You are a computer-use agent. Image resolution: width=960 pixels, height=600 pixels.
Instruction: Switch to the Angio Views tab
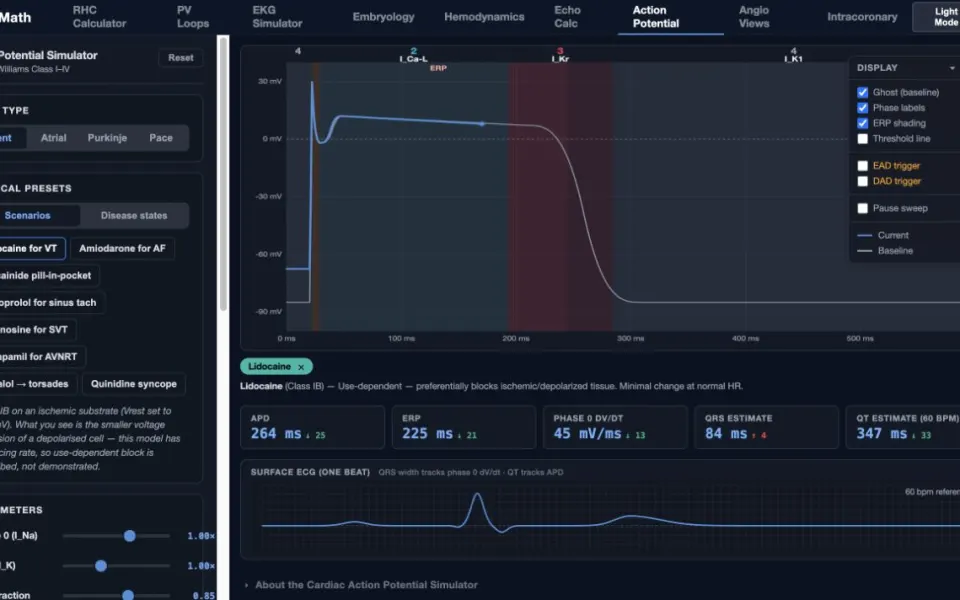(754, 17)
